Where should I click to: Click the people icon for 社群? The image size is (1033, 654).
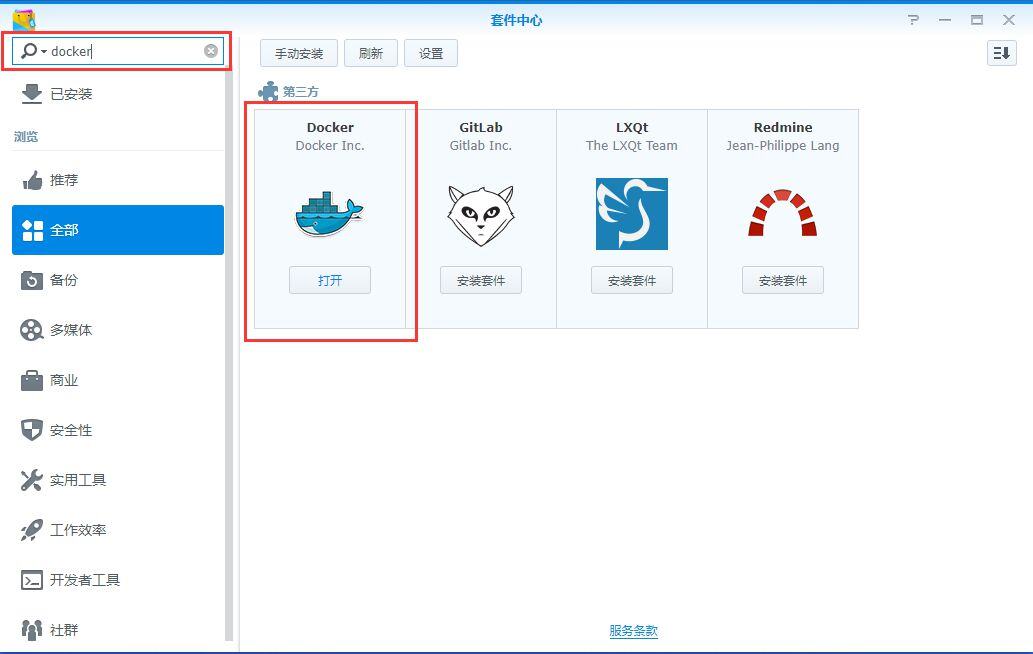point(32,630)
